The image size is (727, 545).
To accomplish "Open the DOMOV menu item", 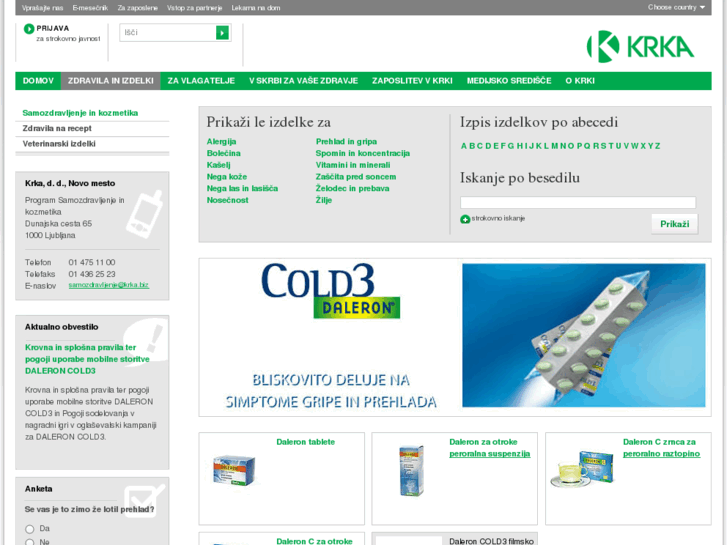I will pos(38,81).
